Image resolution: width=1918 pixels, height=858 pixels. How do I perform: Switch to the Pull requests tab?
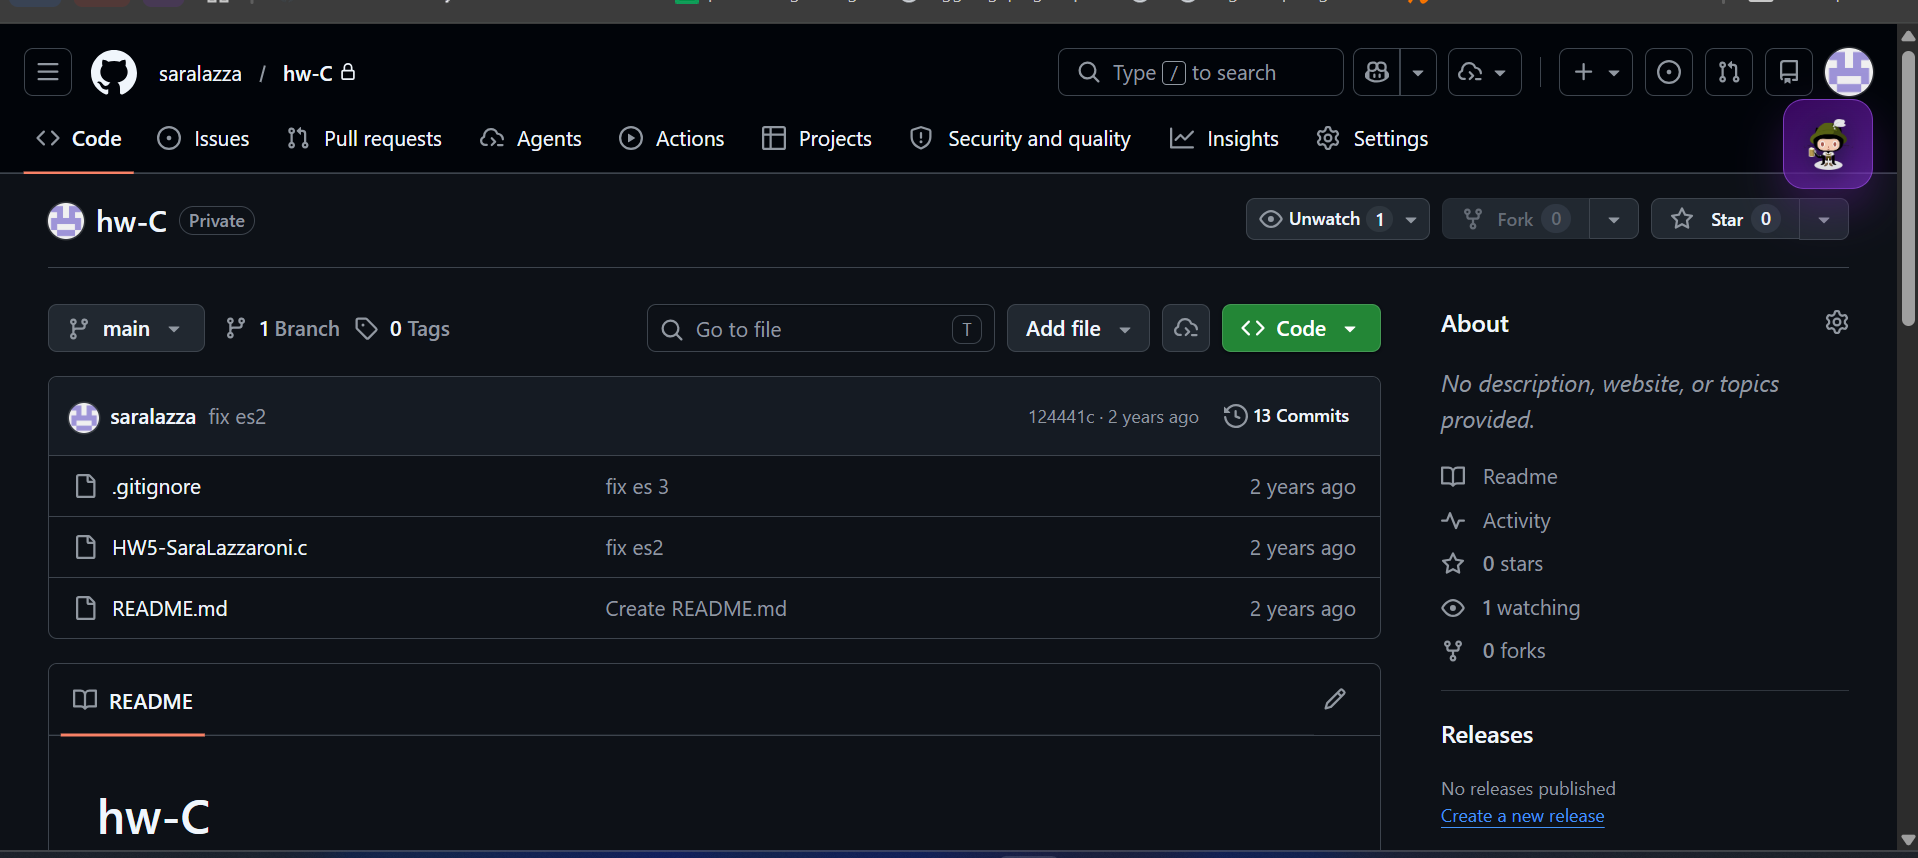coord(364,139)
